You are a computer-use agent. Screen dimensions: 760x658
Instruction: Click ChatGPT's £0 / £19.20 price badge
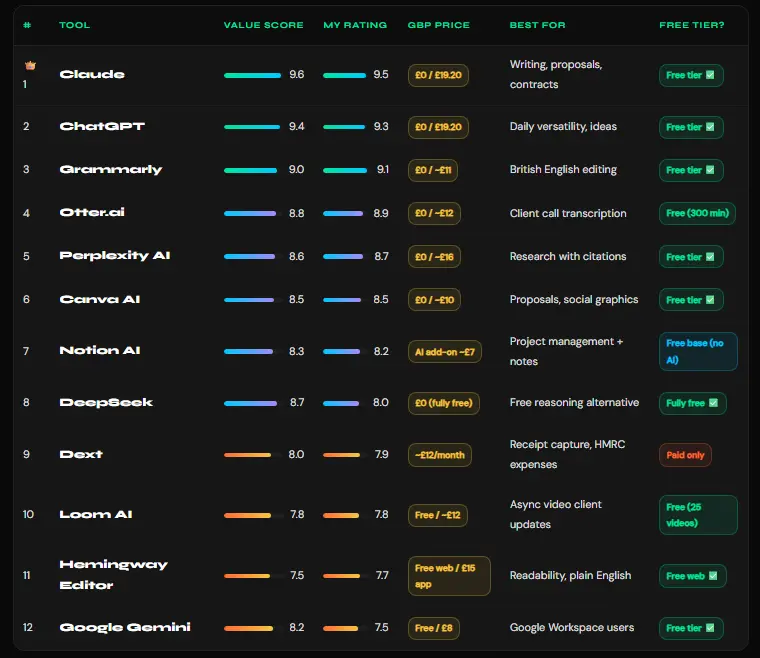(x=438, y=127)
